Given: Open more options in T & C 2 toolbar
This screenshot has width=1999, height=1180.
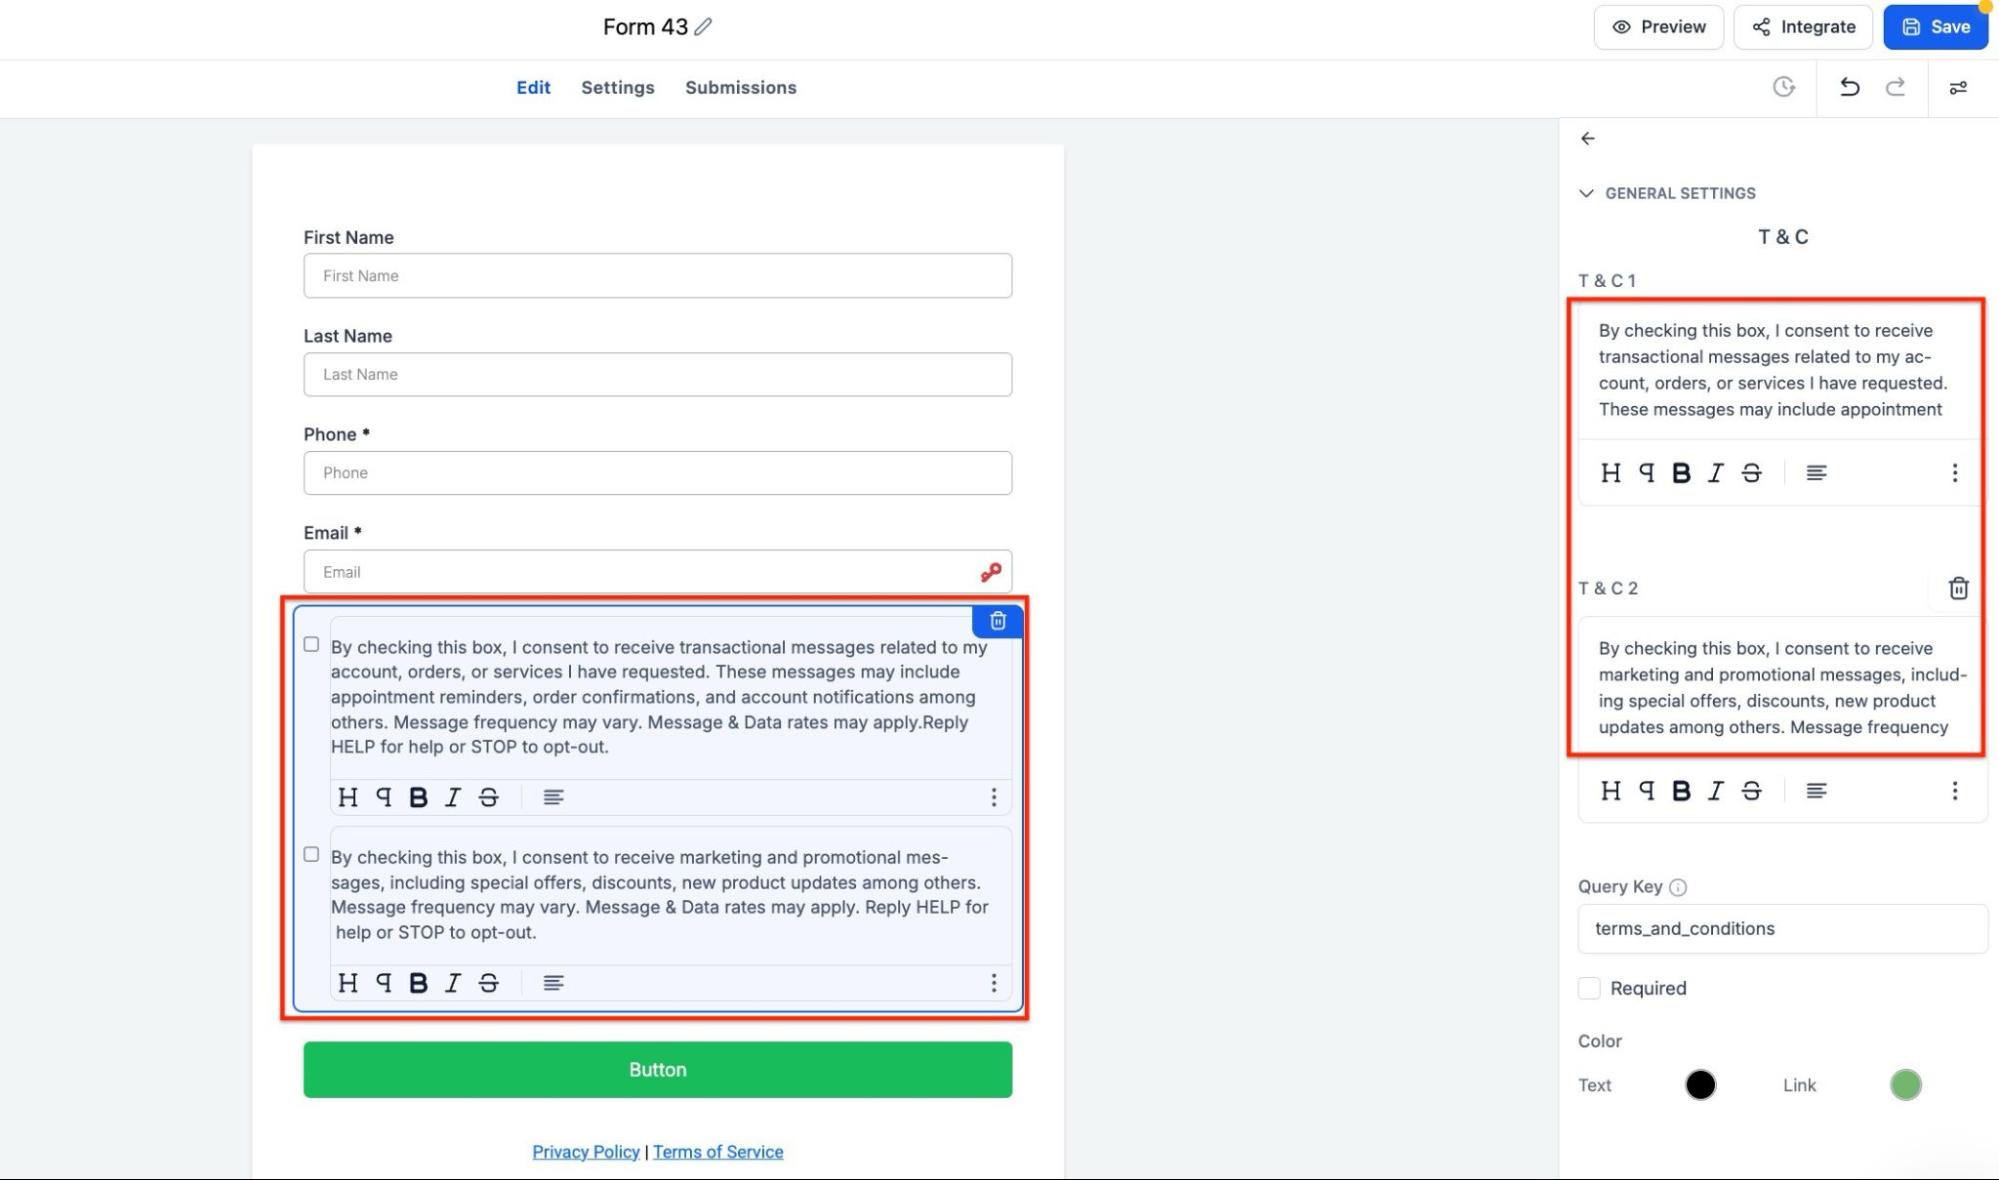Looking at the screenshot, I should (1954, 791).
